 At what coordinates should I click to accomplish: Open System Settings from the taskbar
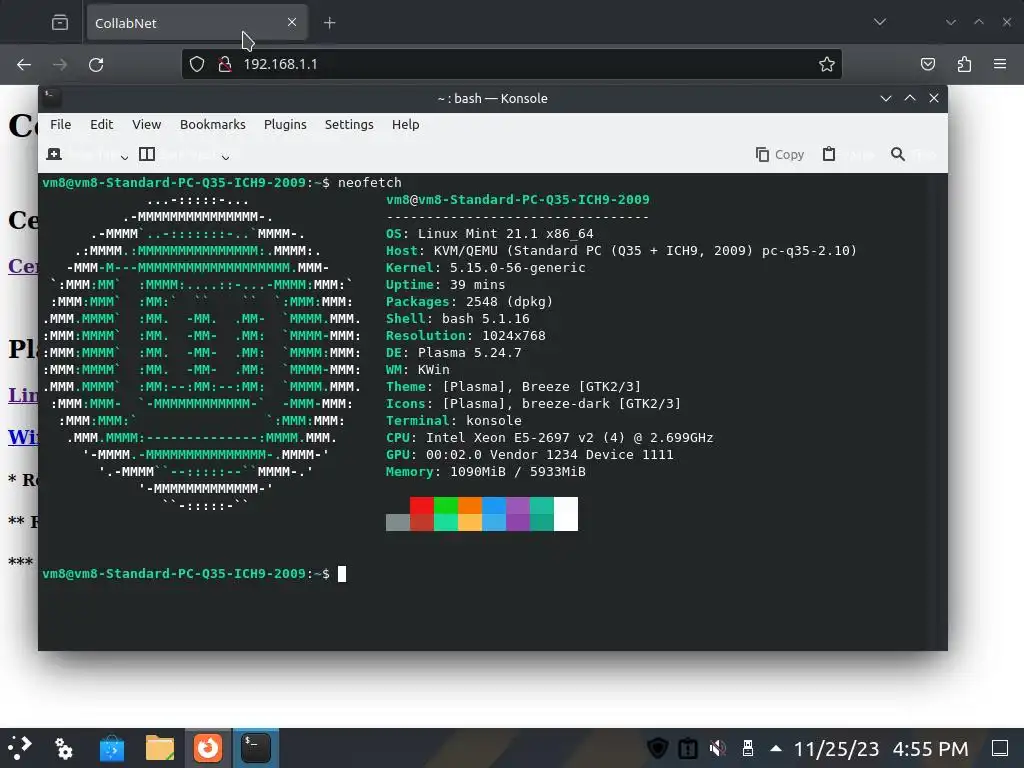(x=63, y=748)
